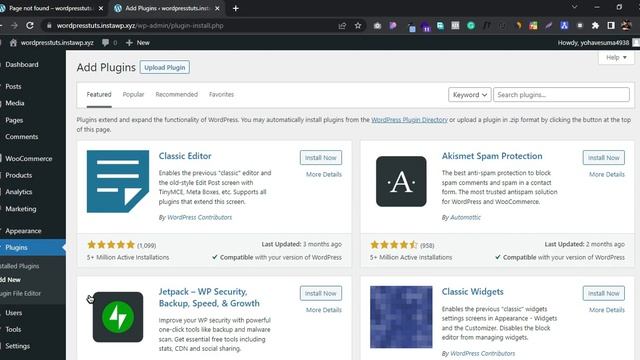
Task: Open the WordPress Contributors link under Classic Editor
Action: point(200,217)
